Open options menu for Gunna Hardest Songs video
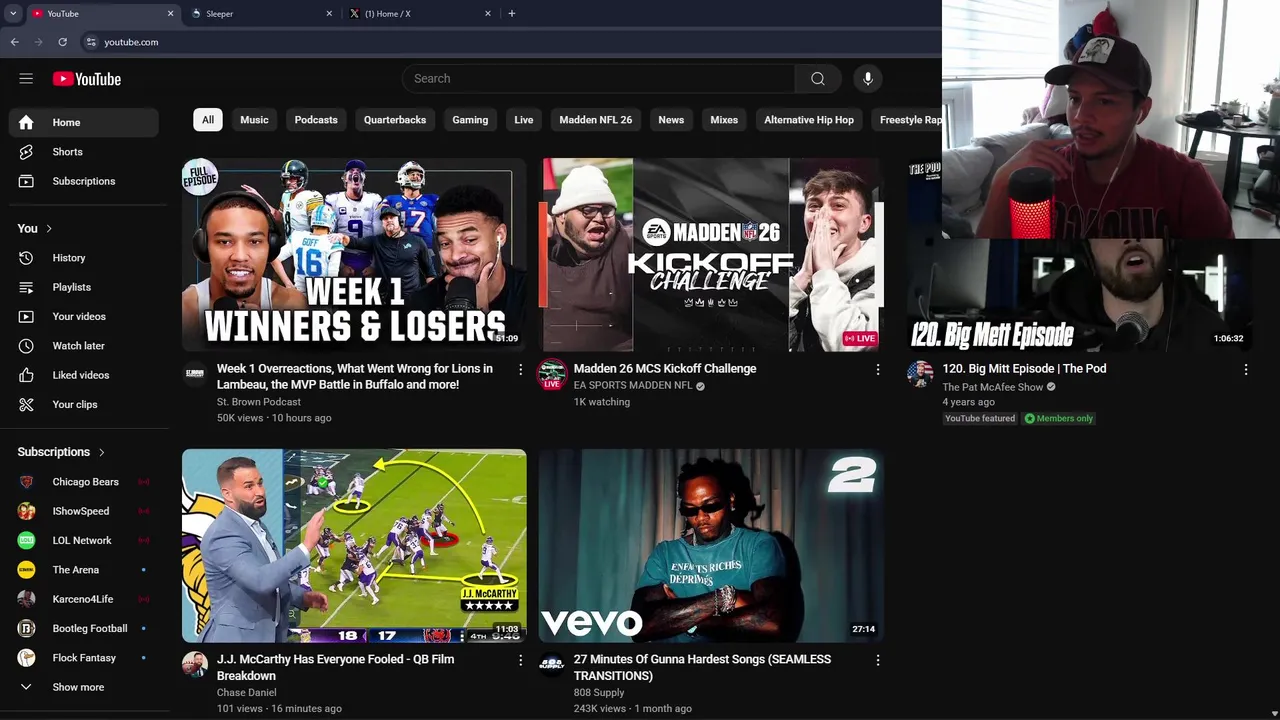The width and height of the screenshot is (1280, 720). 878,660
